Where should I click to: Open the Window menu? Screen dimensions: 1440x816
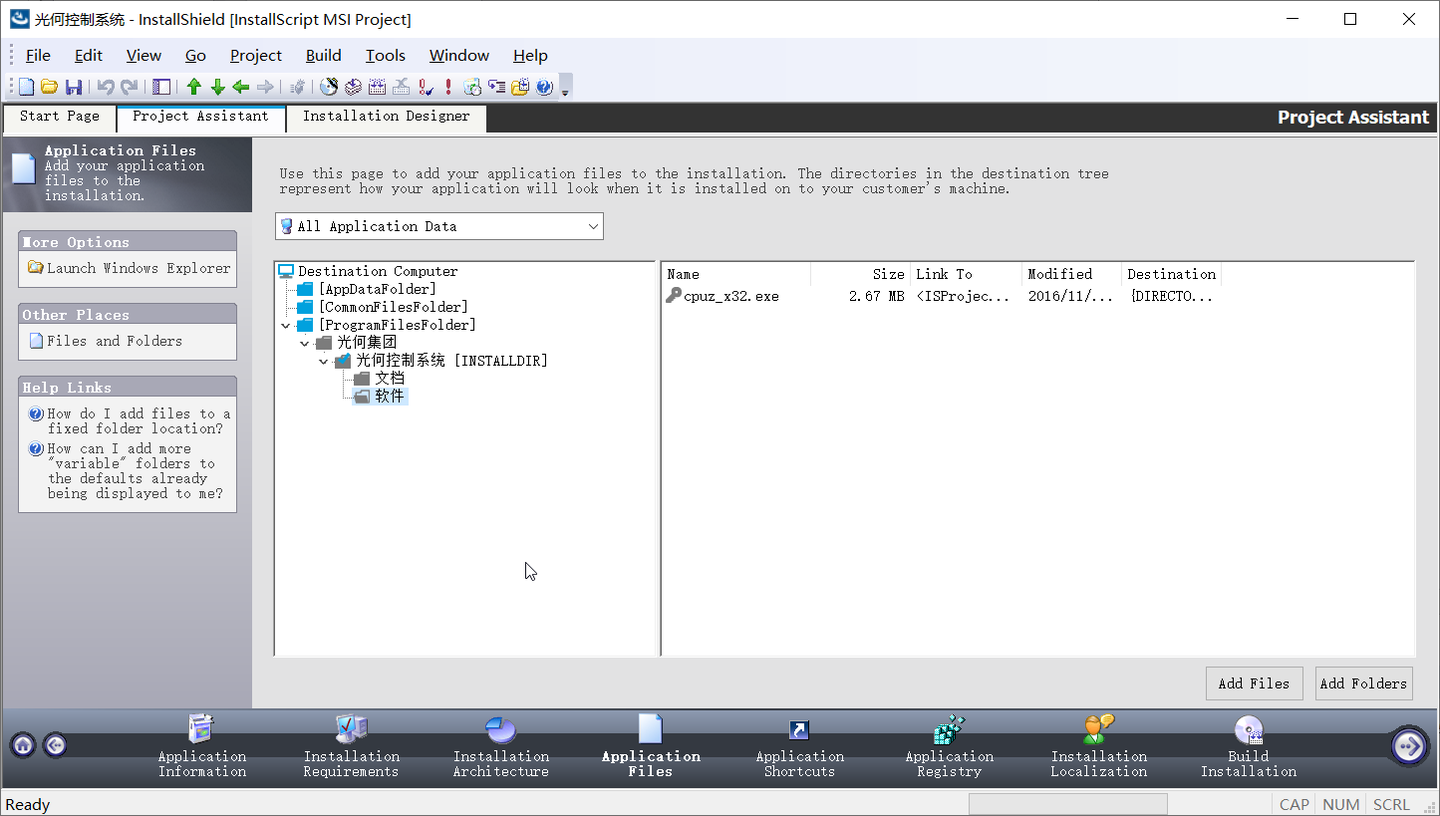[459, 56]
